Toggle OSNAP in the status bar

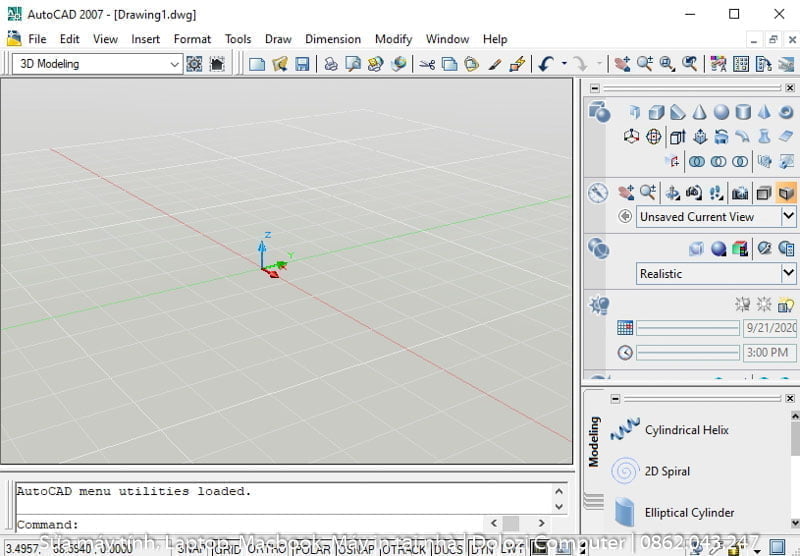(x=358, y=548)
